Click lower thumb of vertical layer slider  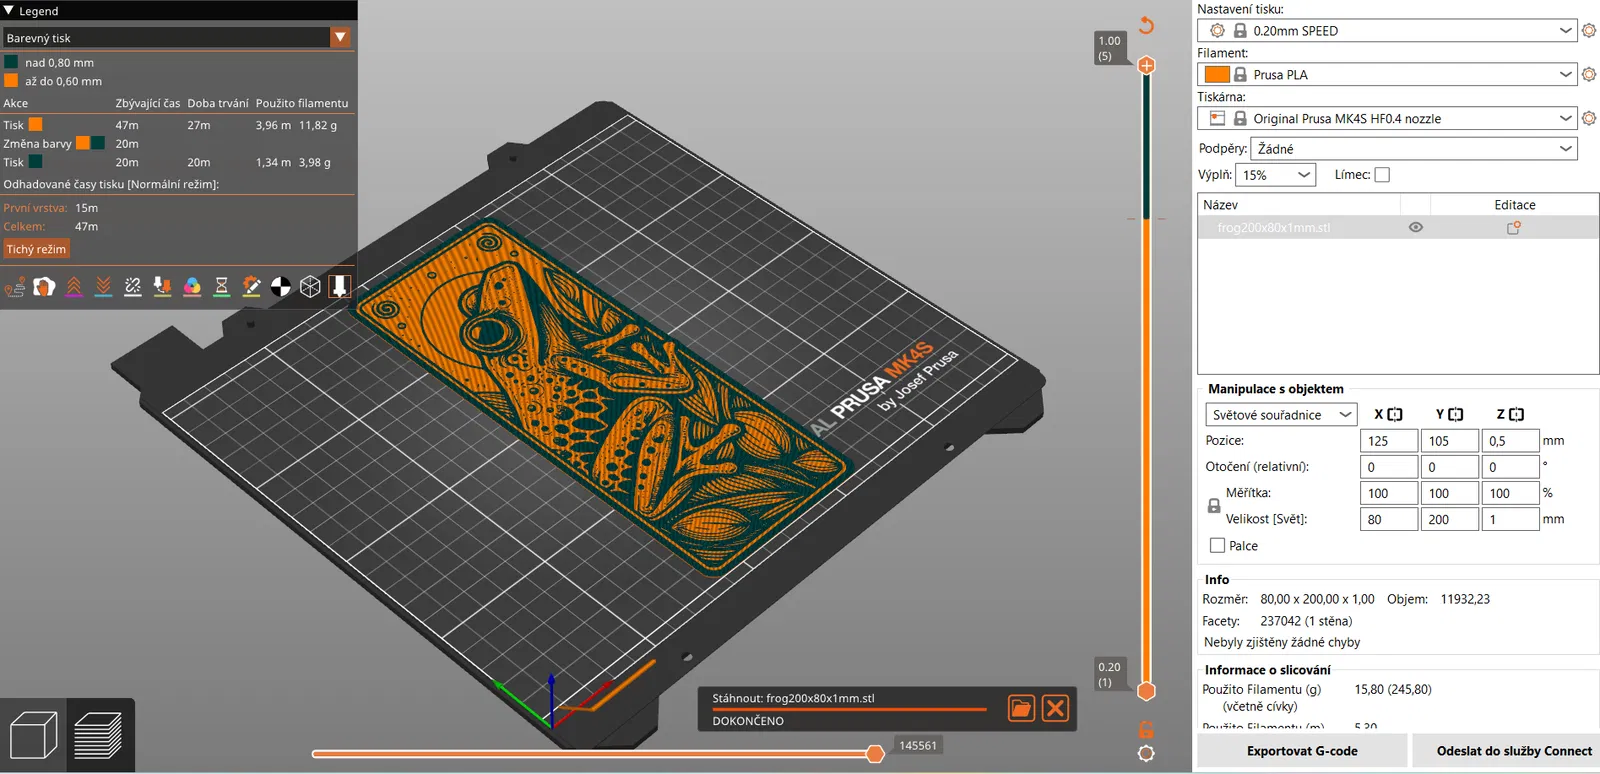(1146, 691)
